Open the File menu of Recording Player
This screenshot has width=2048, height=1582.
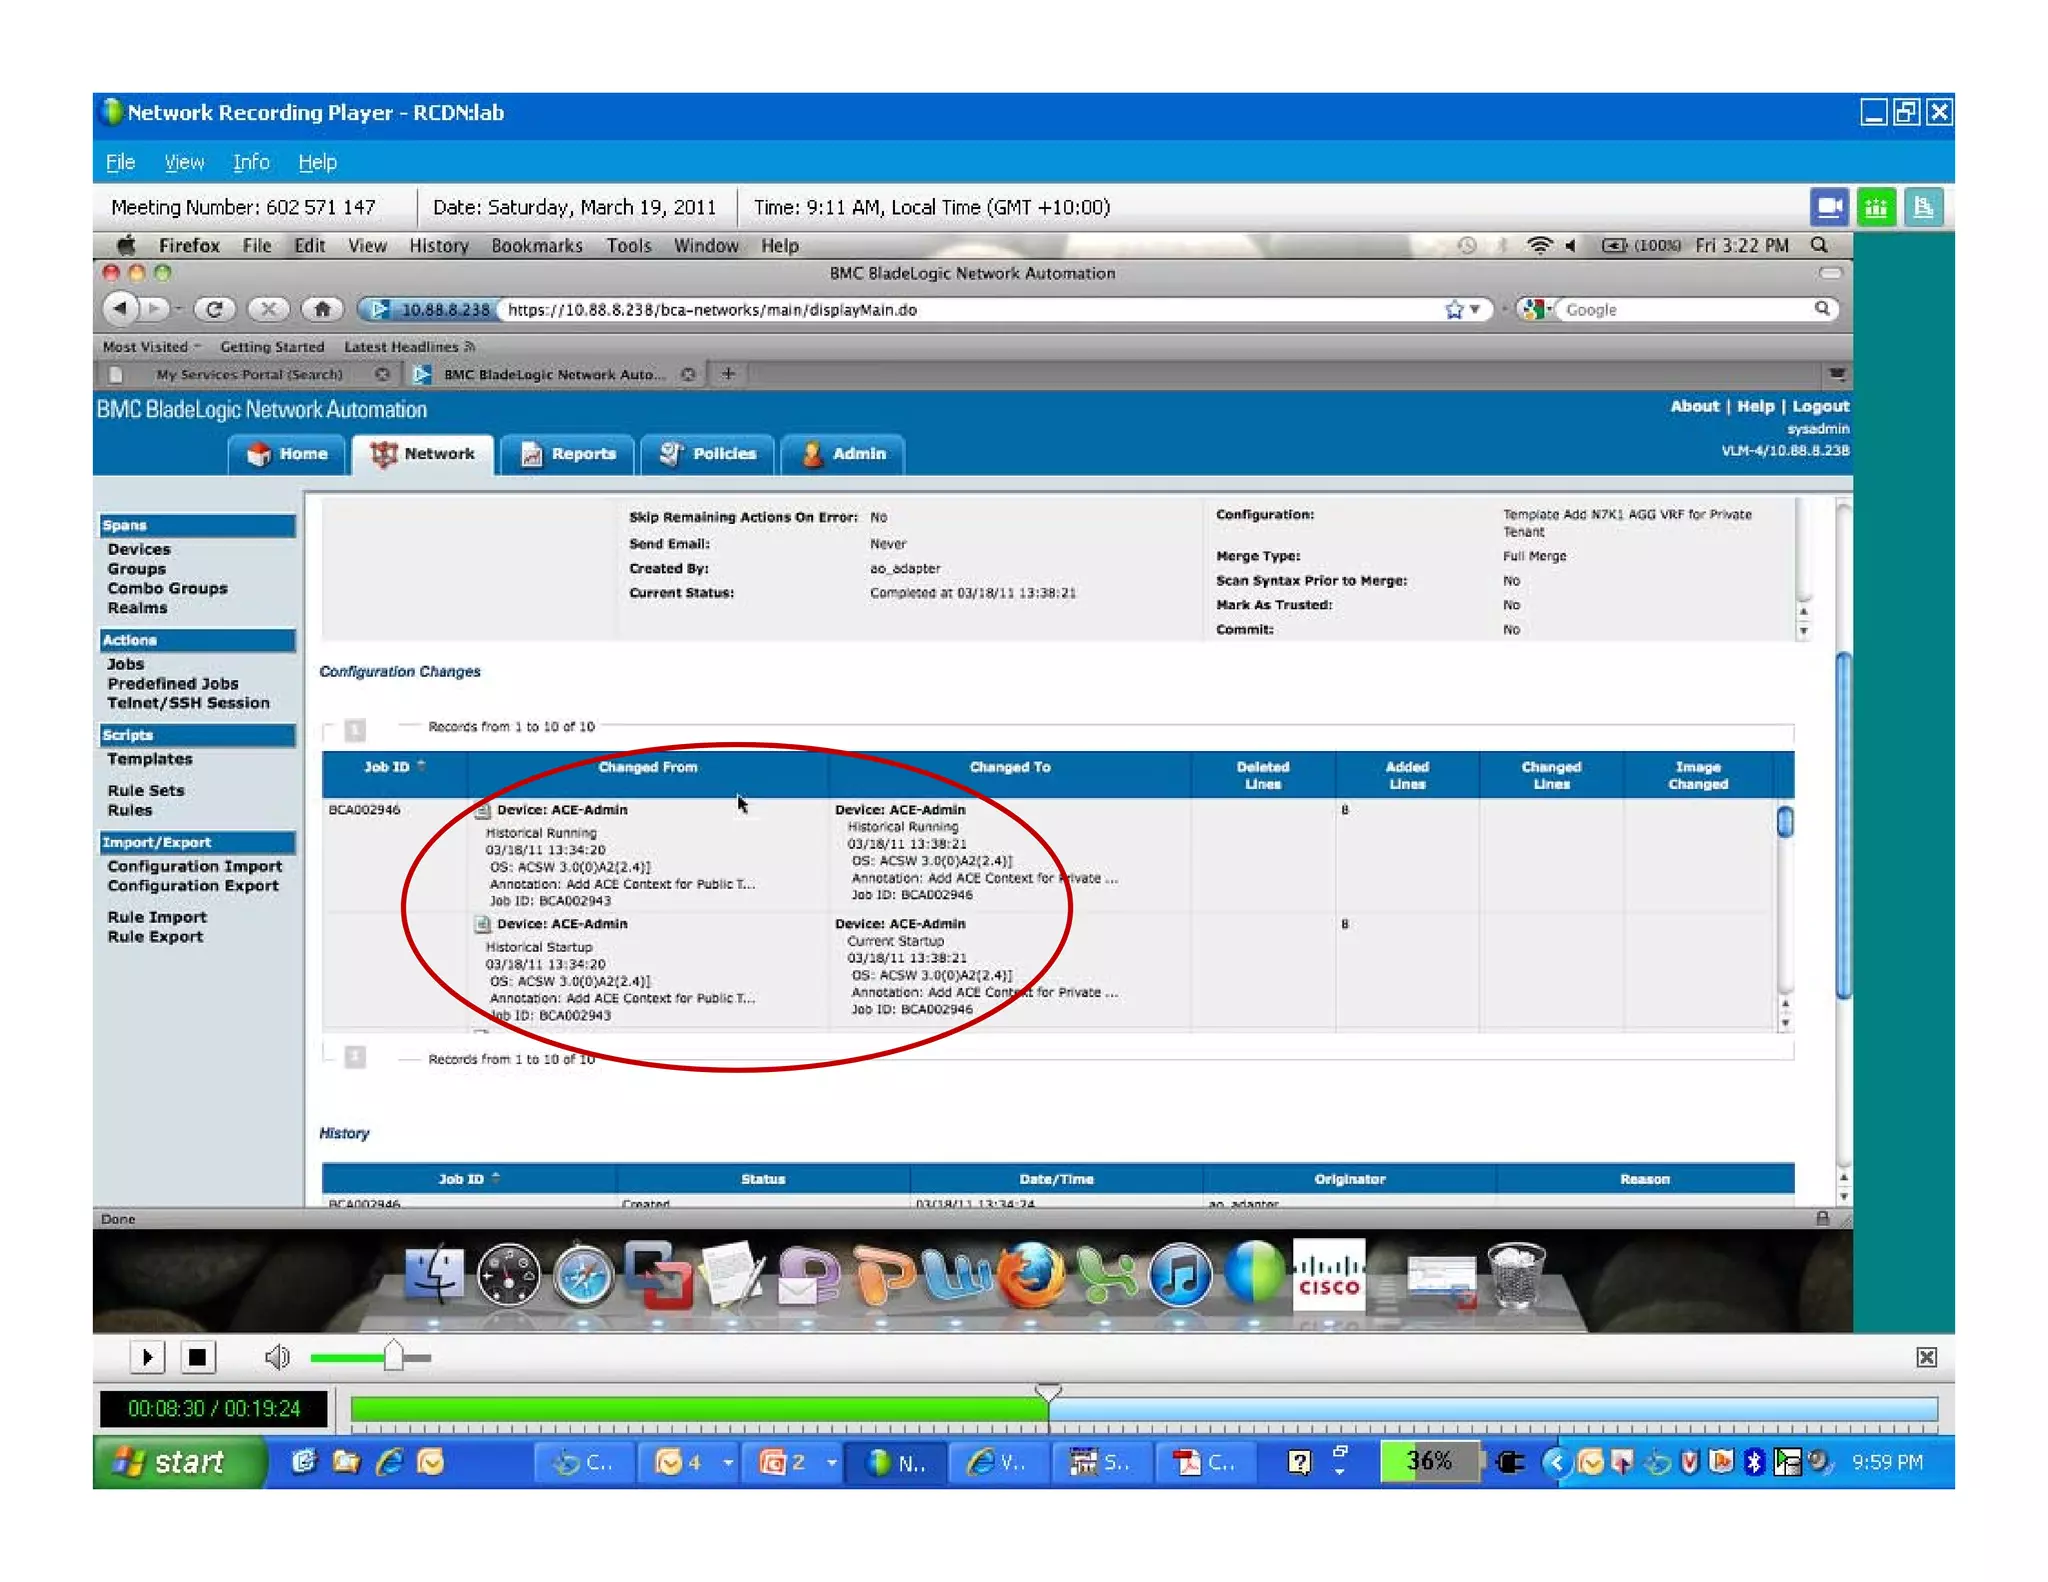tap(120, 162)
